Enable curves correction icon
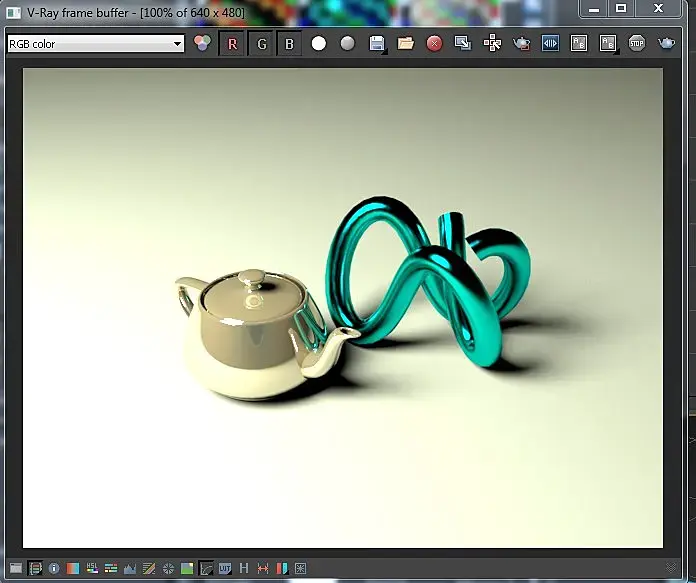 tap(149, 568)
